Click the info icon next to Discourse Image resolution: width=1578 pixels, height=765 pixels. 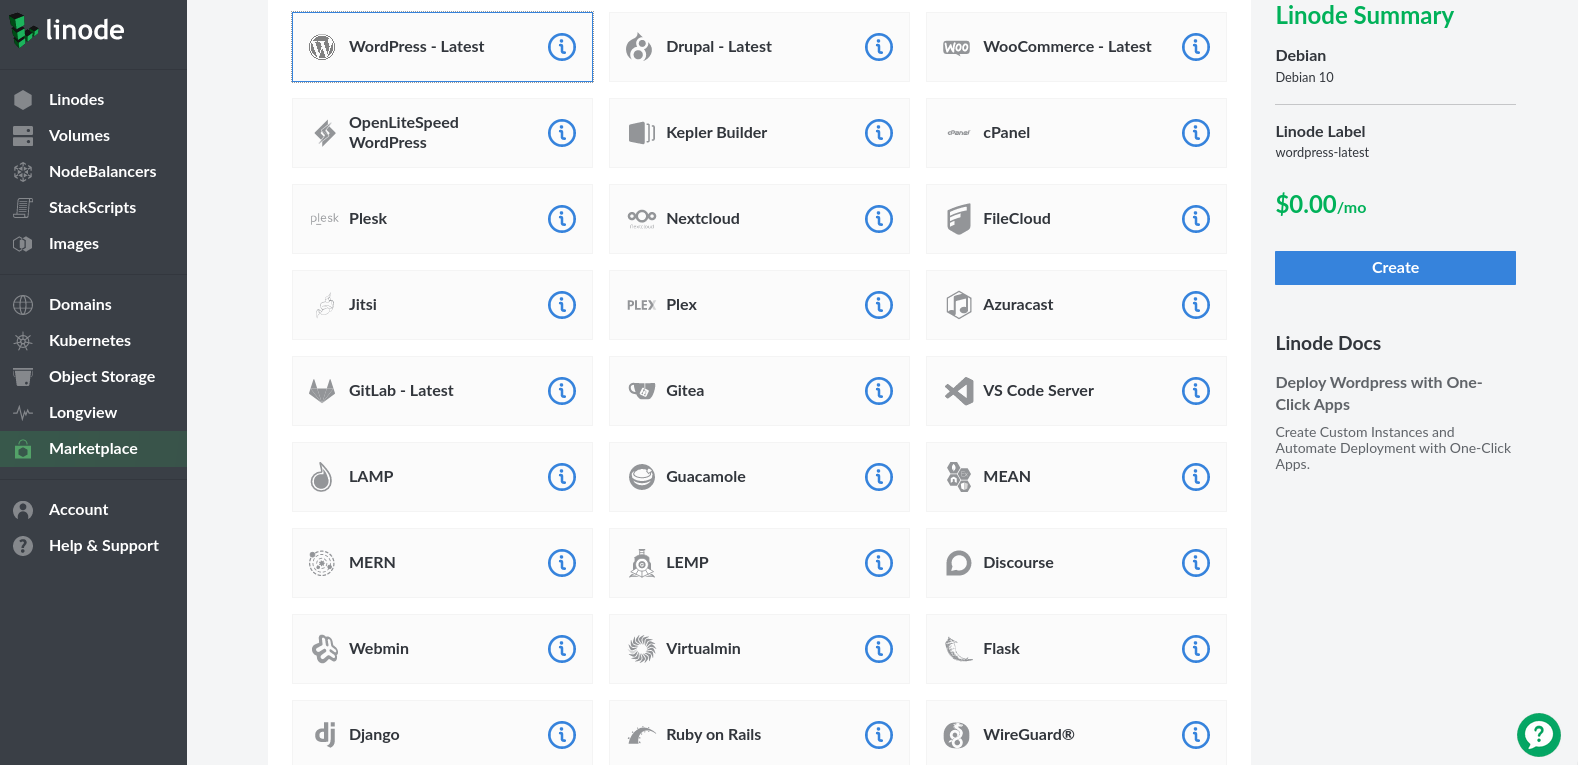coord(1195,563)
